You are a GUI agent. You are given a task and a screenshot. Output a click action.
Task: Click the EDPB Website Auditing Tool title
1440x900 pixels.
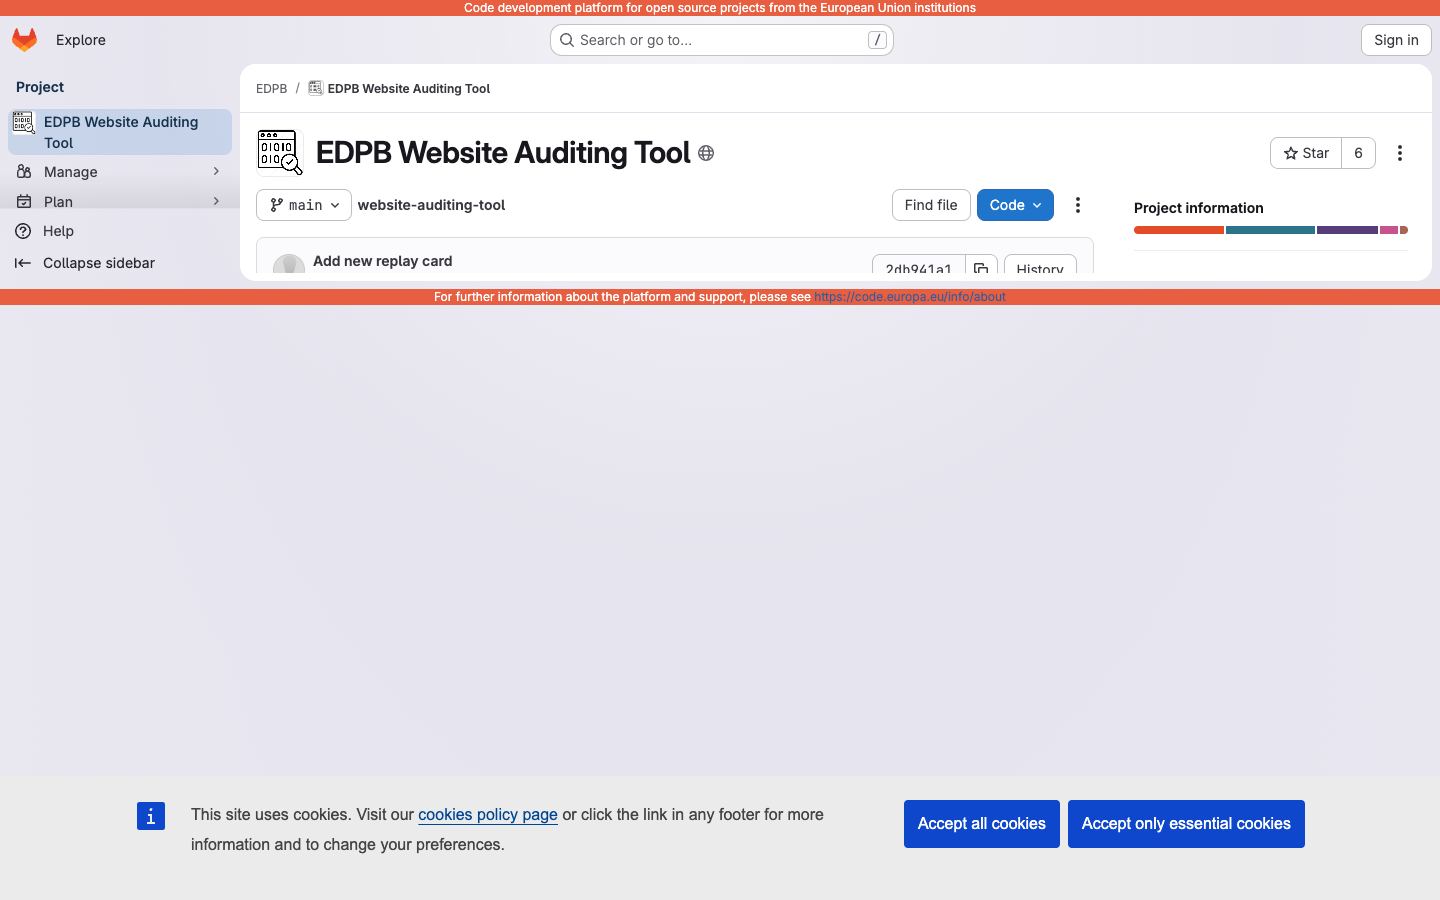(x=503, y=152)
